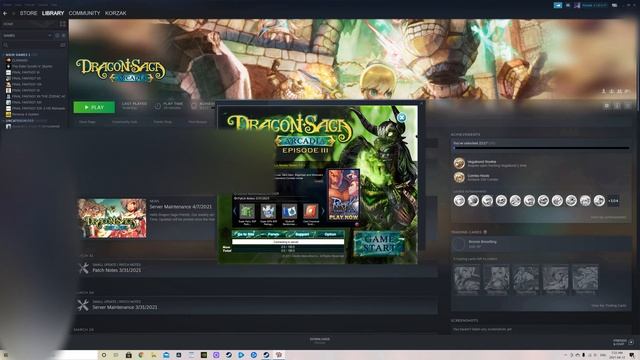Open the first trading card thumbnail
The width and height of the screenshot is (640, 360).
467,279
